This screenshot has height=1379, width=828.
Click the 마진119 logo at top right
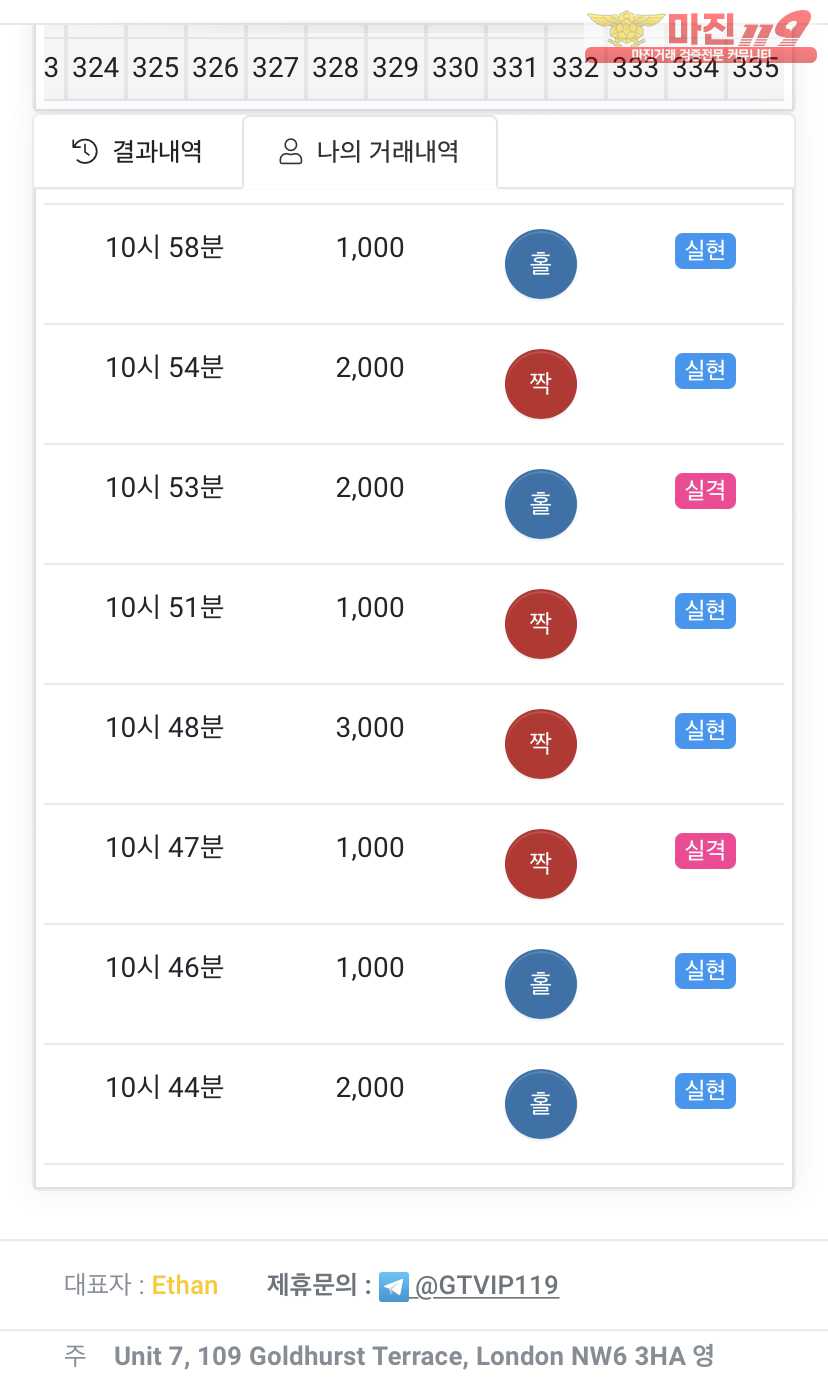click(700, 35)
